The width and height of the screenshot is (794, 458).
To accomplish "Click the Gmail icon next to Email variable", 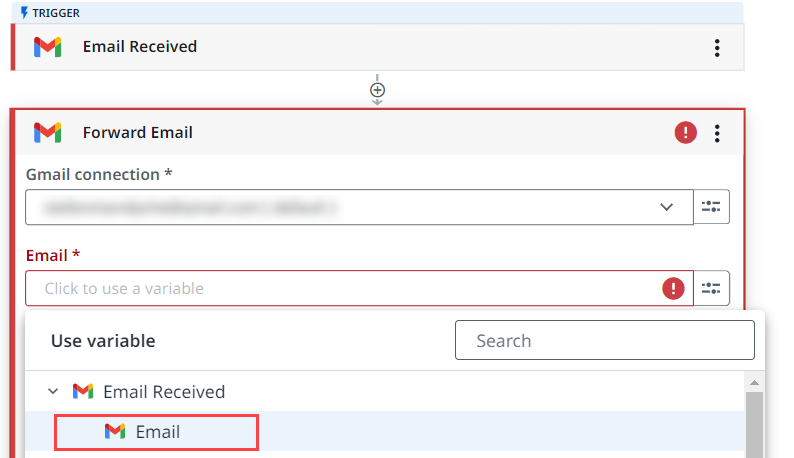I will 115,432.
